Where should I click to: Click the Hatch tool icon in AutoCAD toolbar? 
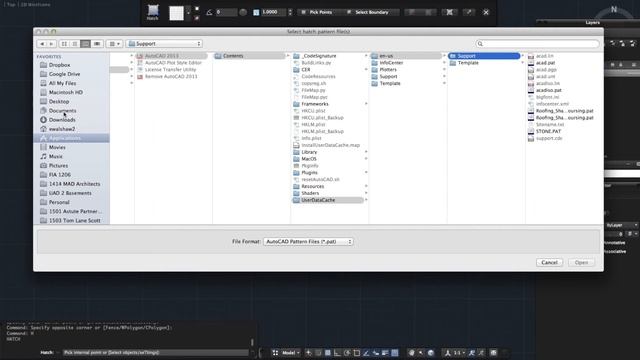coord(153,12)
